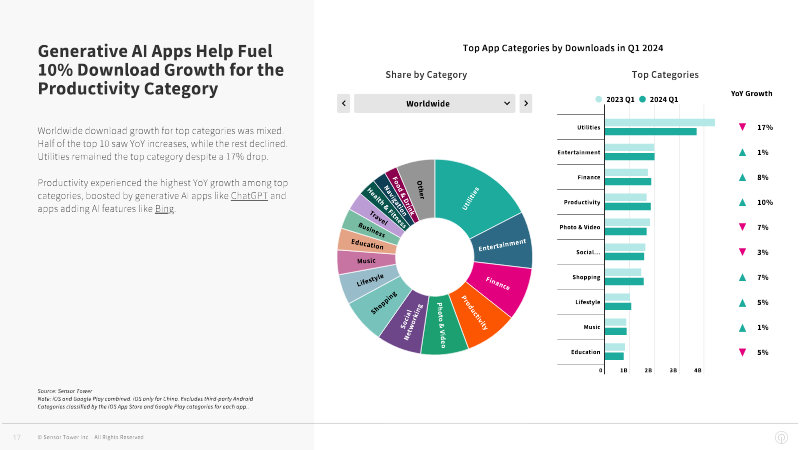Click the next region arrow button
800x450 pixels.
click(x=526, y=104)
